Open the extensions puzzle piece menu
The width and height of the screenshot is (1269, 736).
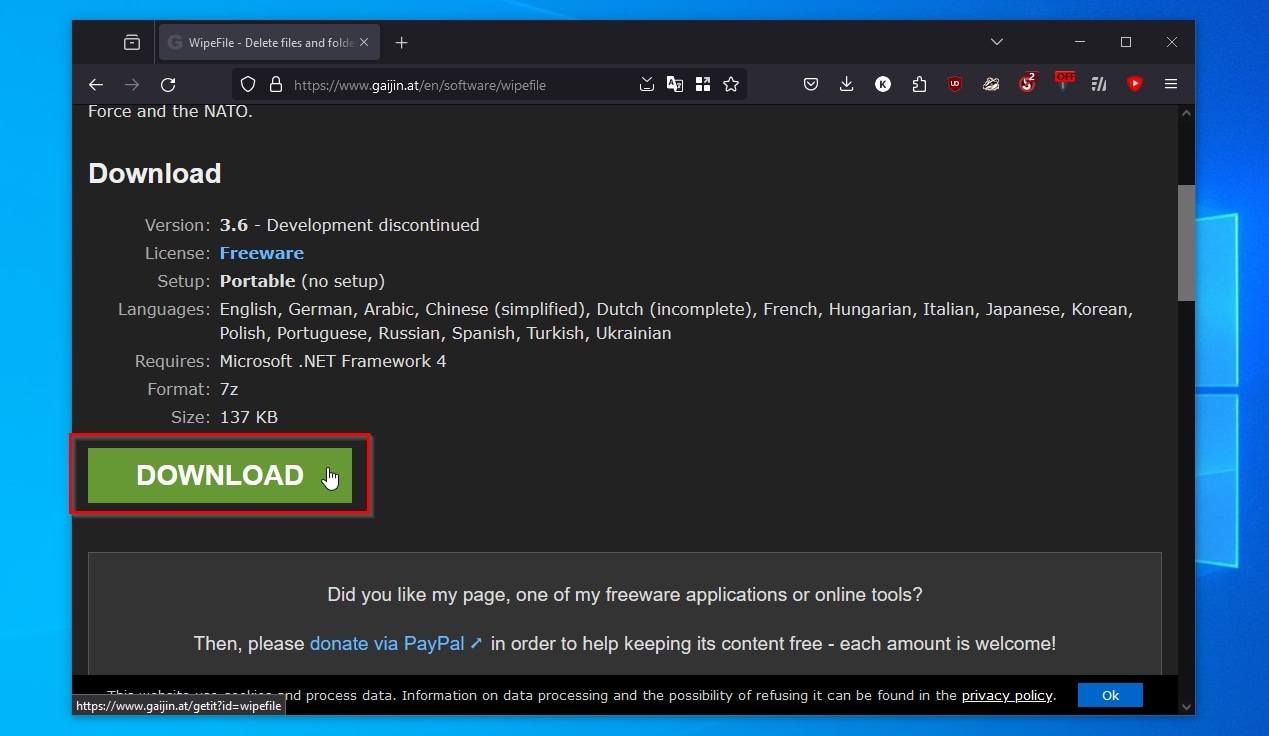click(919, 85)
